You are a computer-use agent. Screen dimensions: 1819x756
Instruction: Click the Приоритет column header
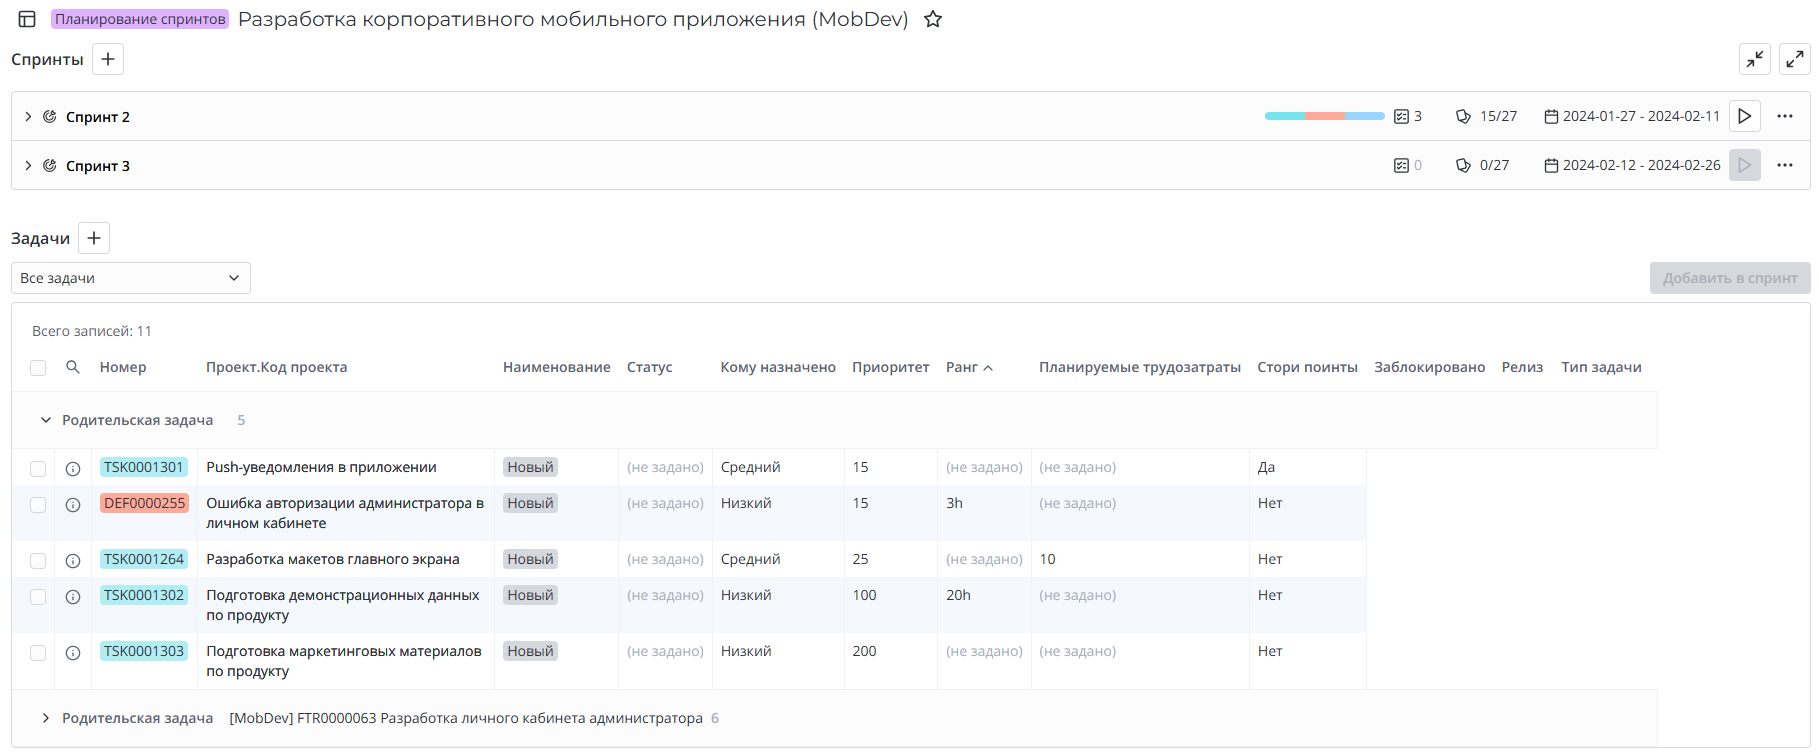pos(890,367)
